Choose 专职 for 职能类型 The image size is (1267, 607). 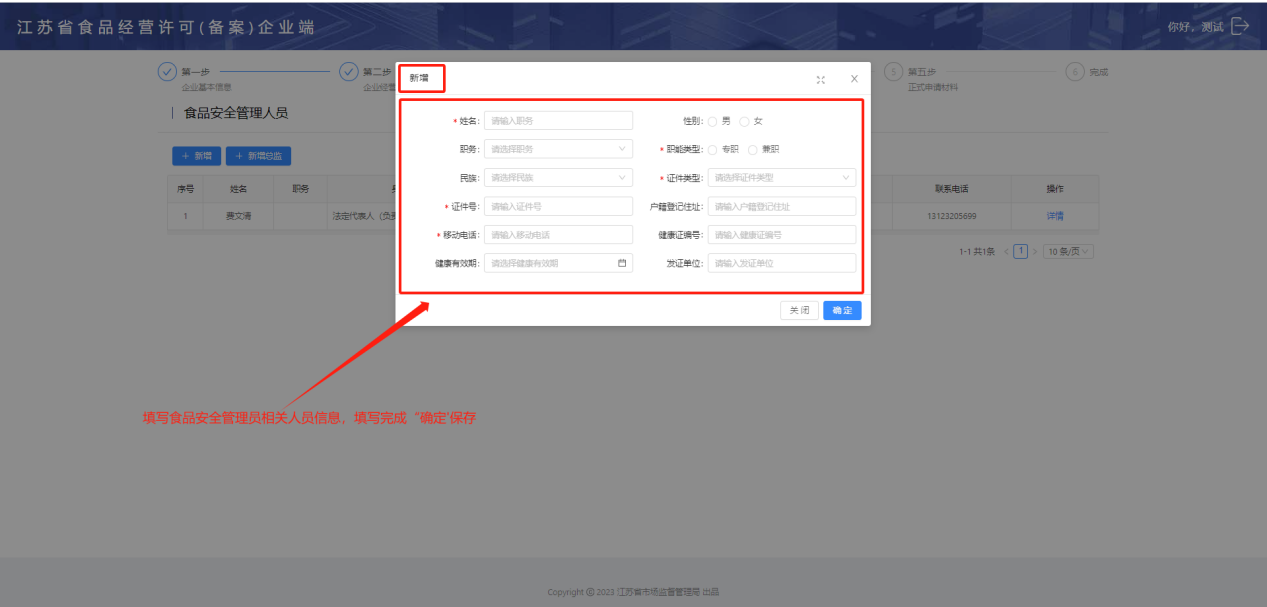[x=713, y=149]
